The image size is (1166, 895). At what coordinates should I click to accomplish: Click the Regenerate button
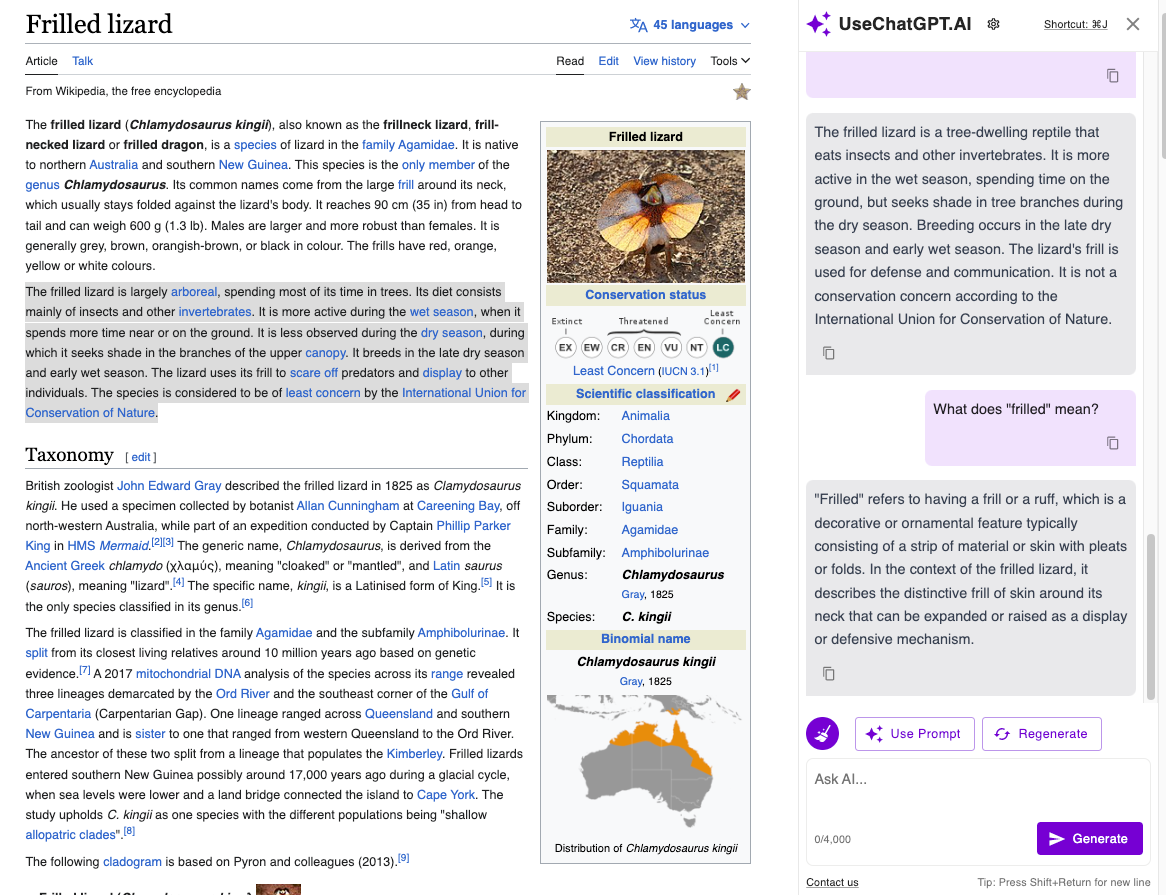tap(1041, 733)
